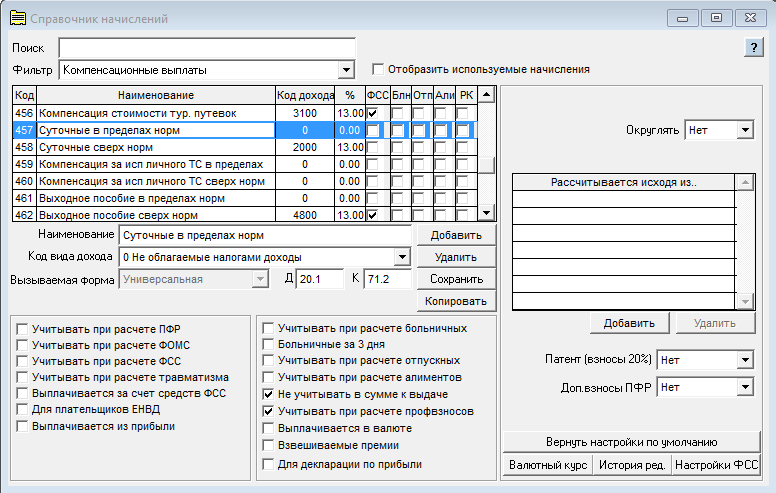Click the Справочник начислений window icon

(18, 18)
